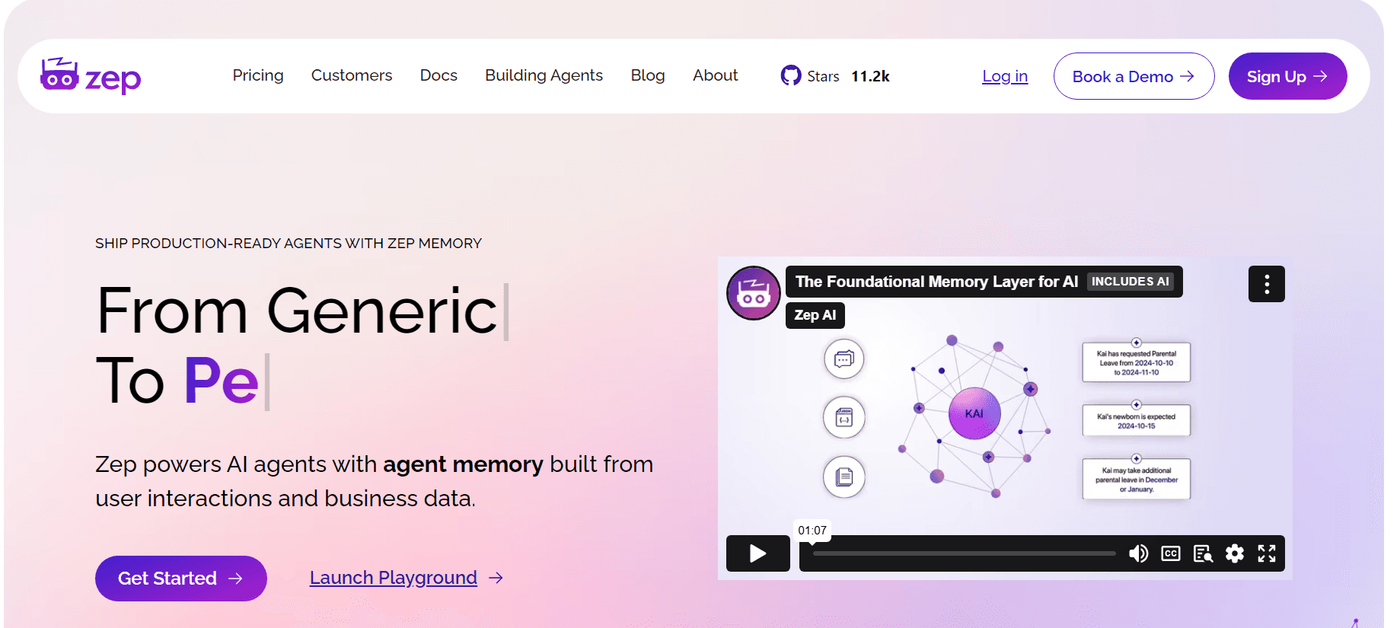Open Building Agents menu item
1400x628 pixels.
[x=544, y=75]
